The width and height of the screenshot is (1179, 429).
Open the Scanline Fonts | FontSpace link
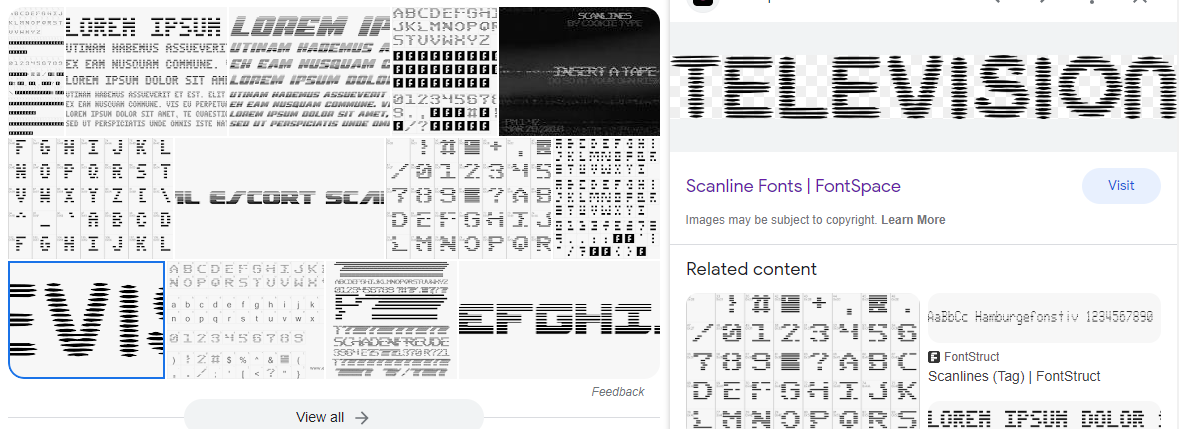point(793,186)
